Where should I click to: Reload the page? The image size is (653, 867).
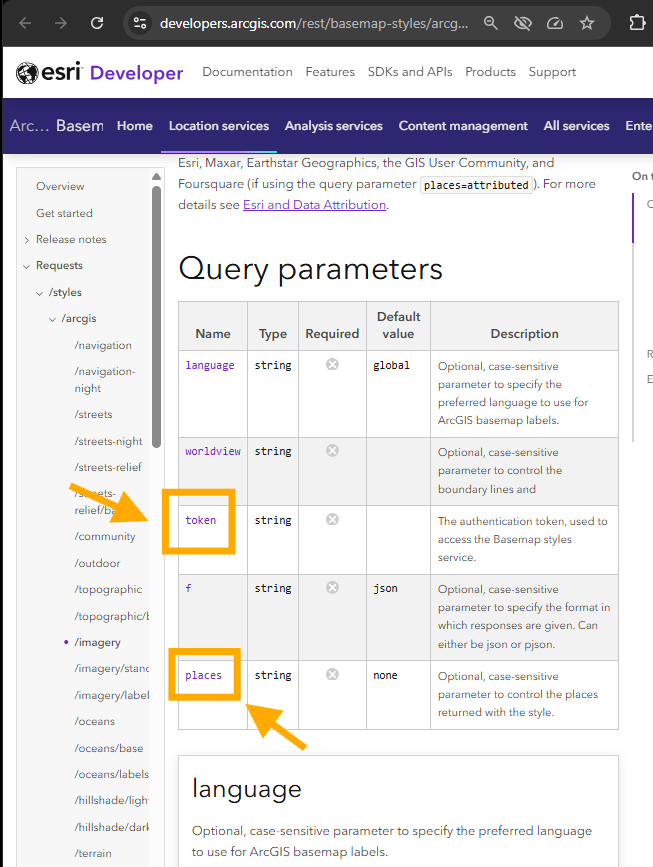click(97, 23)
